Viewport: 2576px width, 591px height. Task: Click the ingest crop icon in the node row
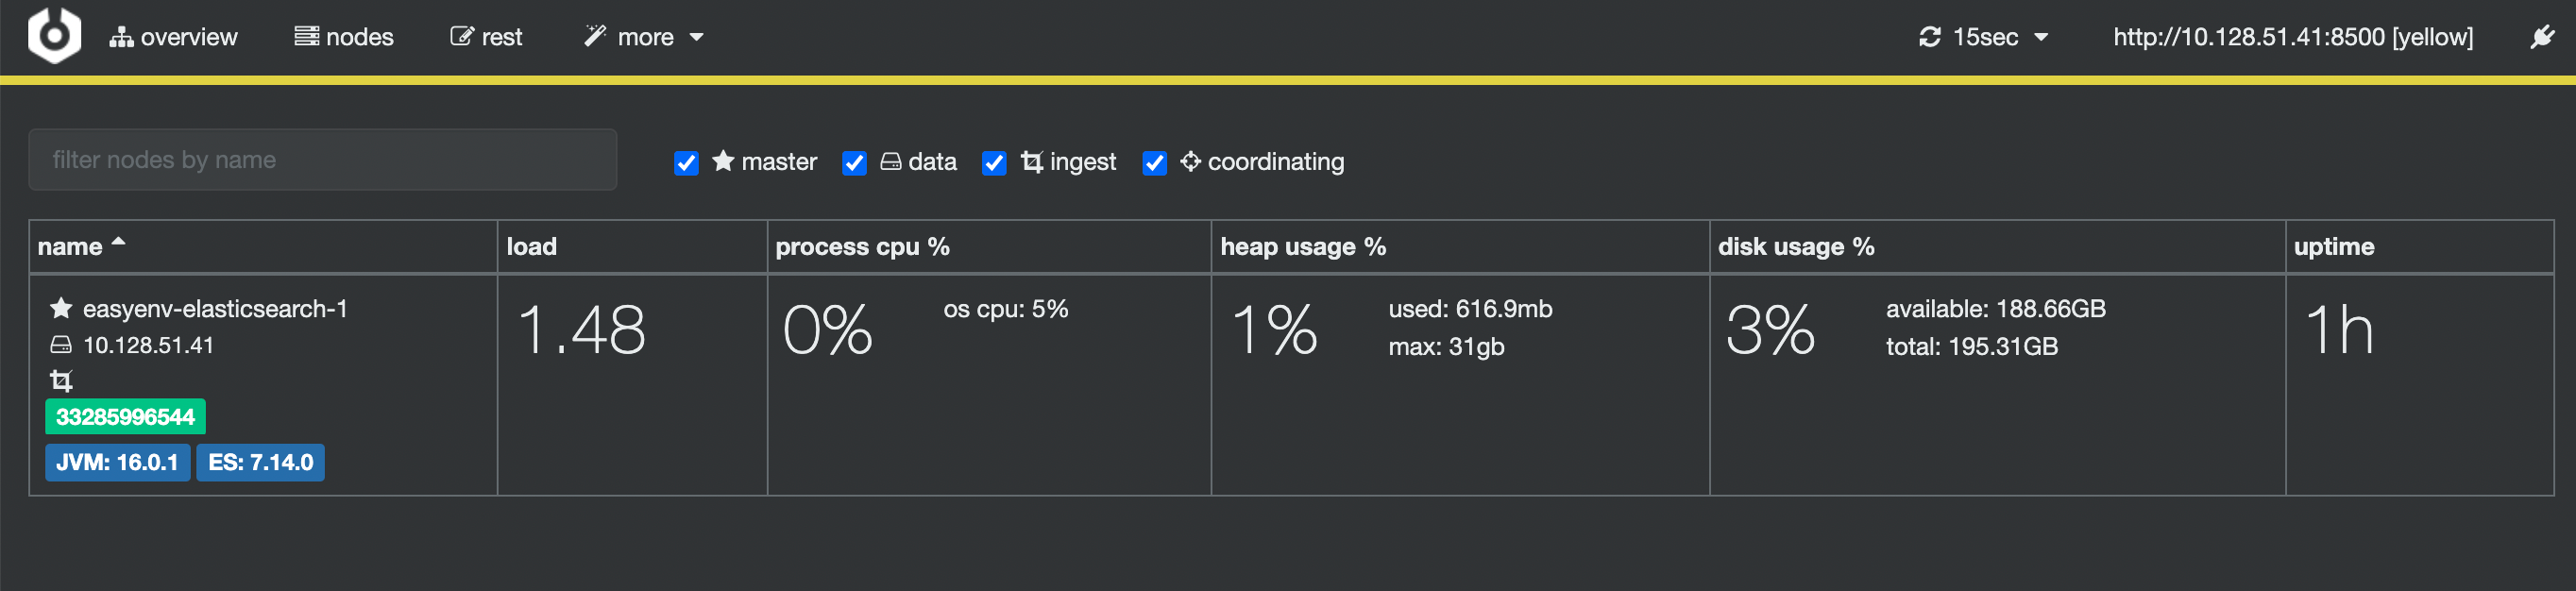click(61, 381)
